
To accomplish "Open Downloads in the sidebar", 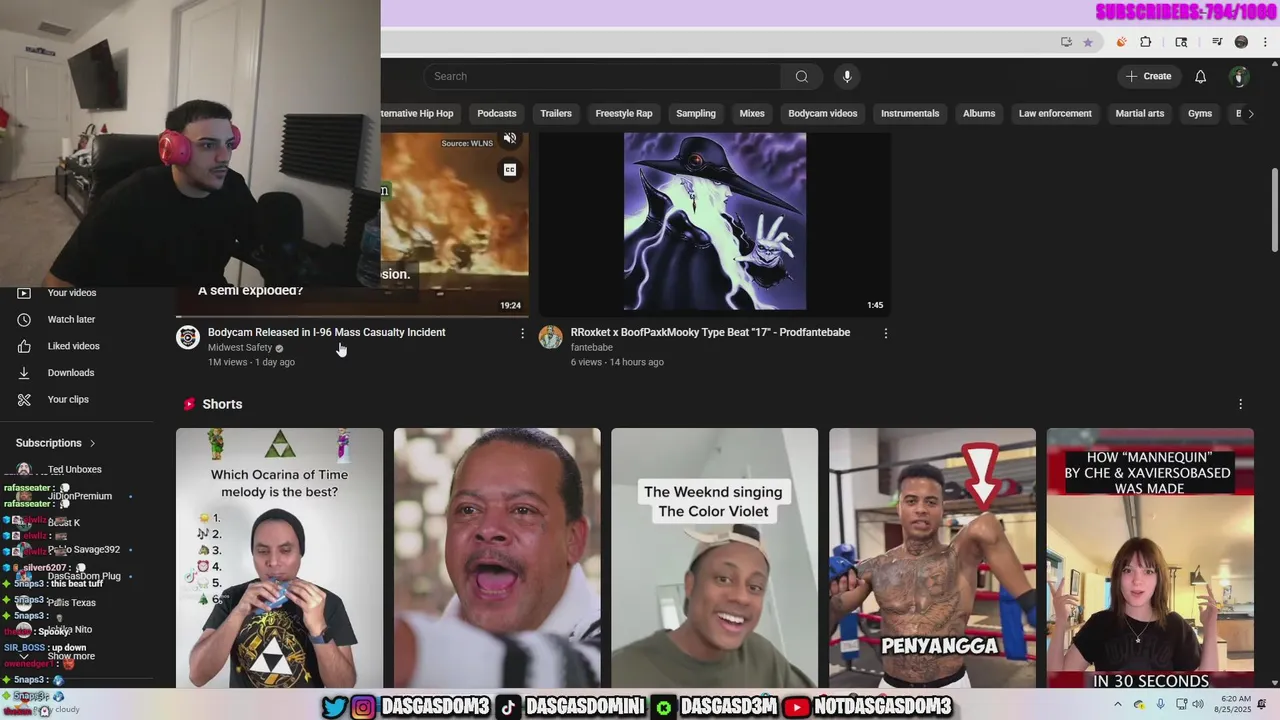I will coord(72,373).
